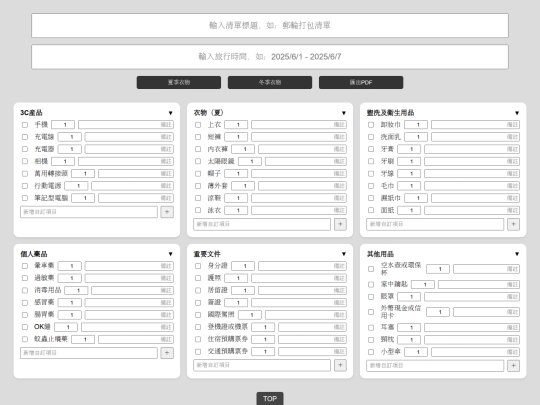The width and height of the screenshot is (540, 405).
Task: Click the 冬季衣物 button
Action: (270, 82)
